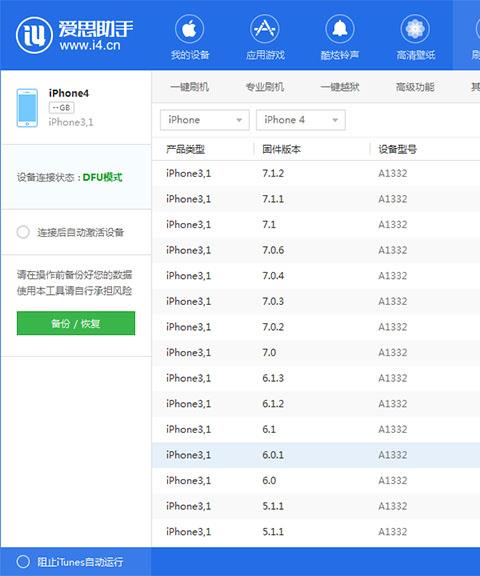Open the 我的设备 Apple icon
This screenshot has height=576, width=480.
(x=190, y=29)
